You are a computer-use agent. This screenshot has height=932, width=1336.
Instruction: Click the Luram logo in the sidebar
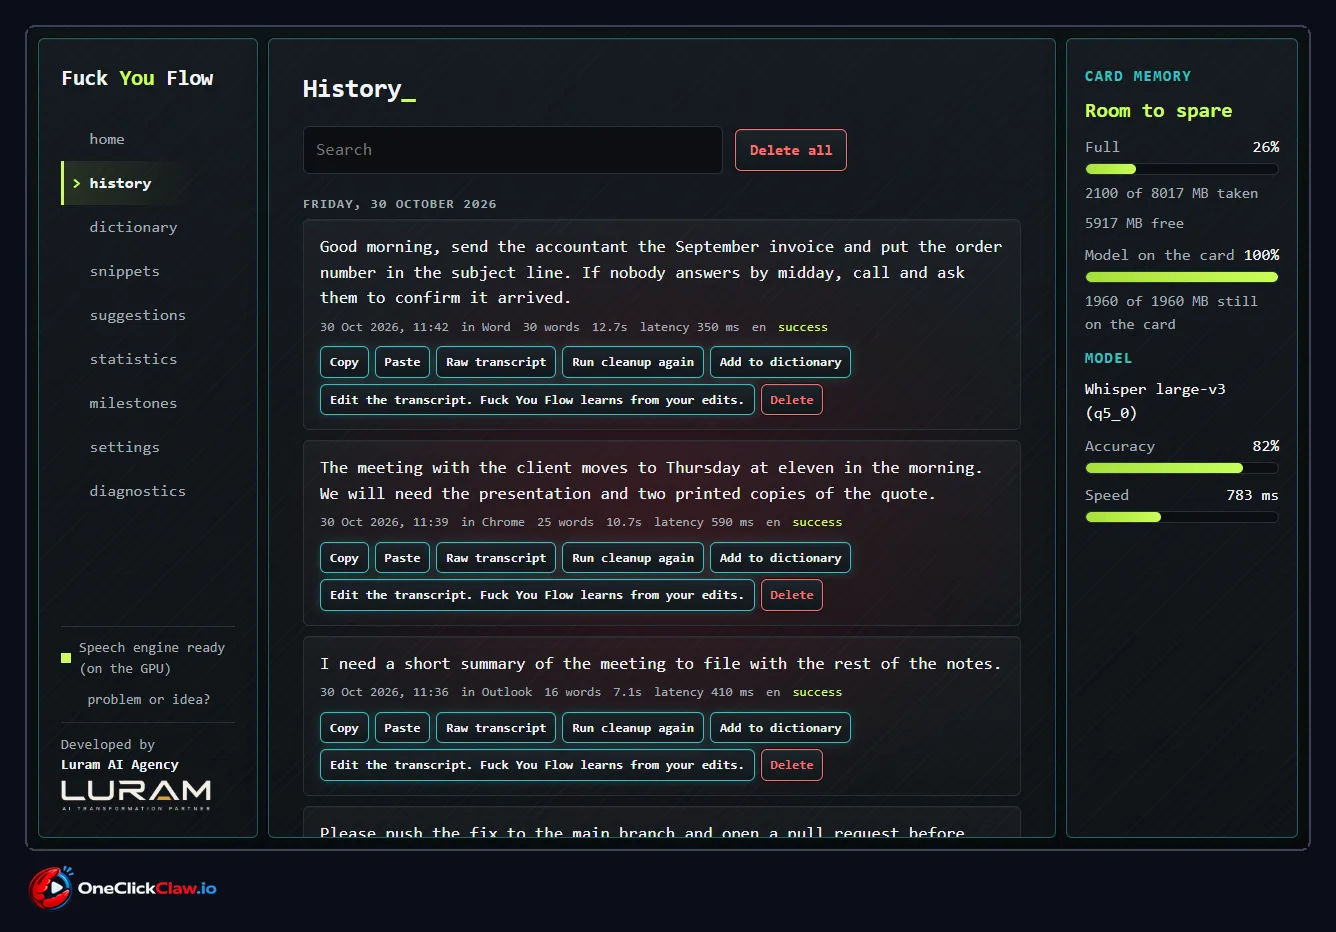[136, 795]
